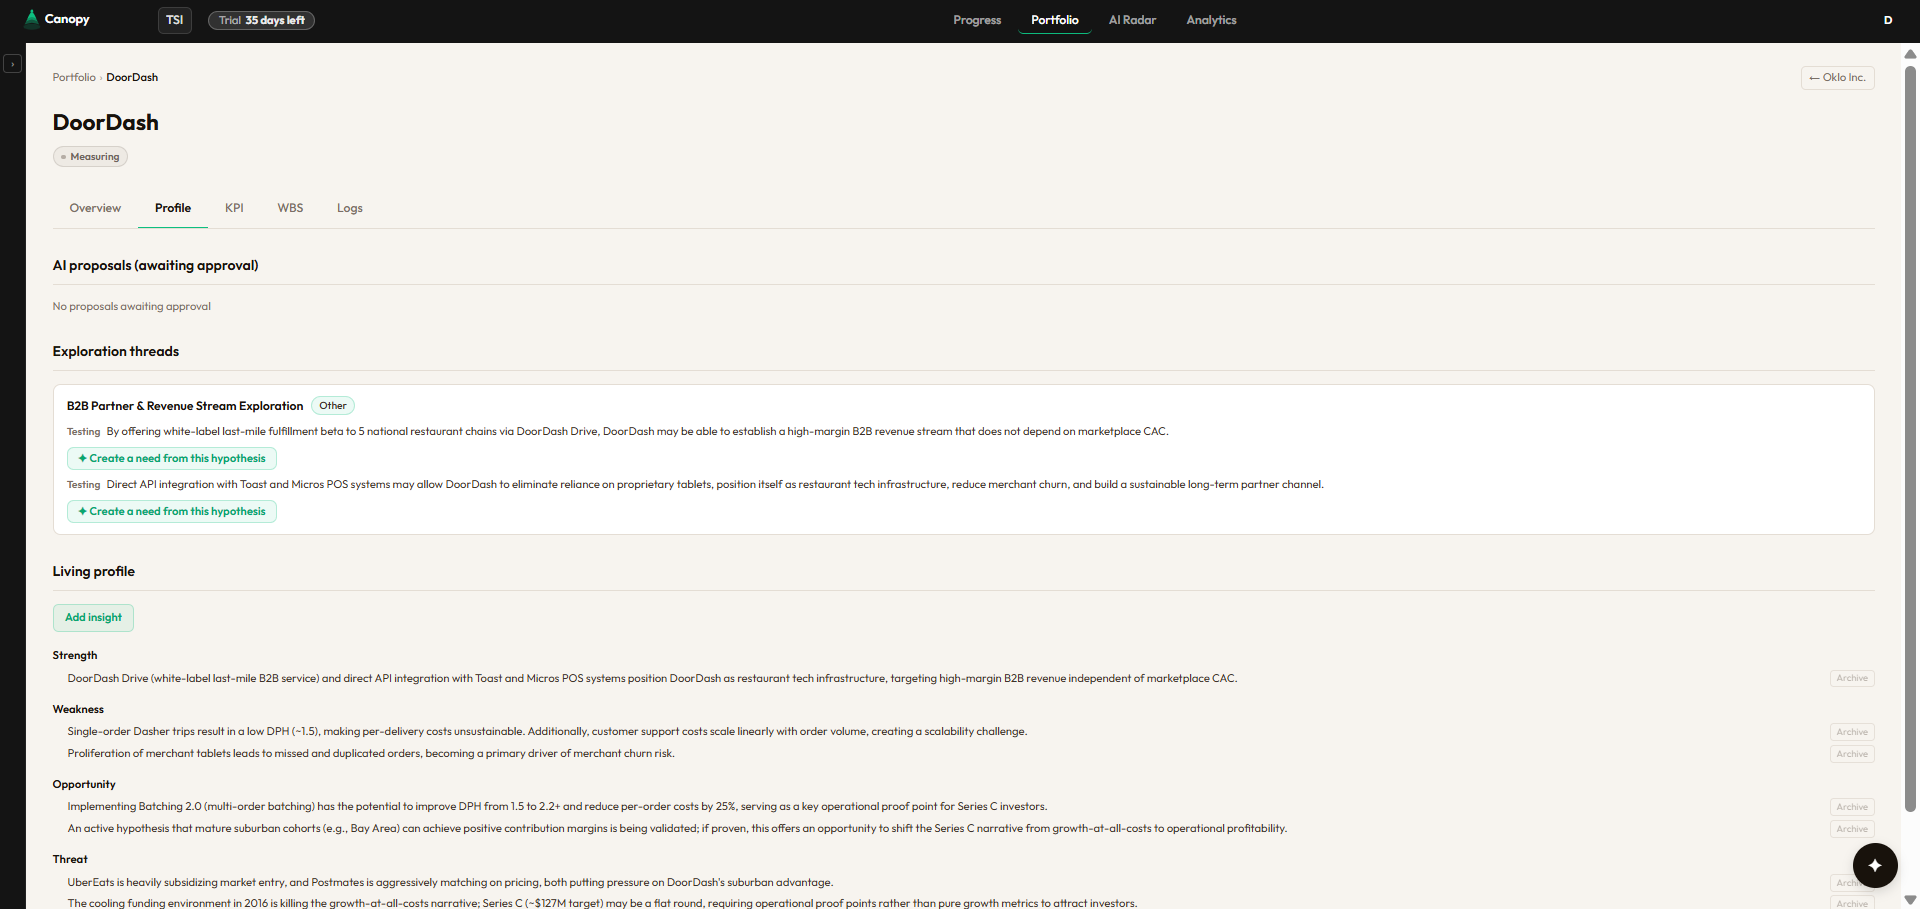Click the AI proposals (awaiting approval) heading
This screenshot has width=1920, height=909.
(x=156, y=265)
